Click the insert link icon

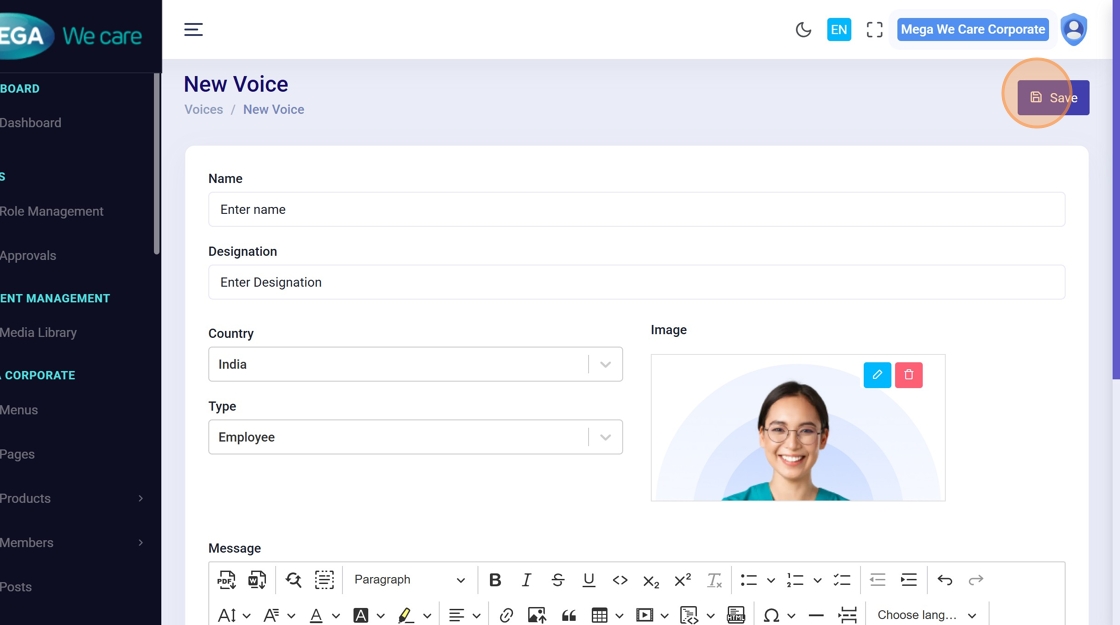(x=506, y=615)
